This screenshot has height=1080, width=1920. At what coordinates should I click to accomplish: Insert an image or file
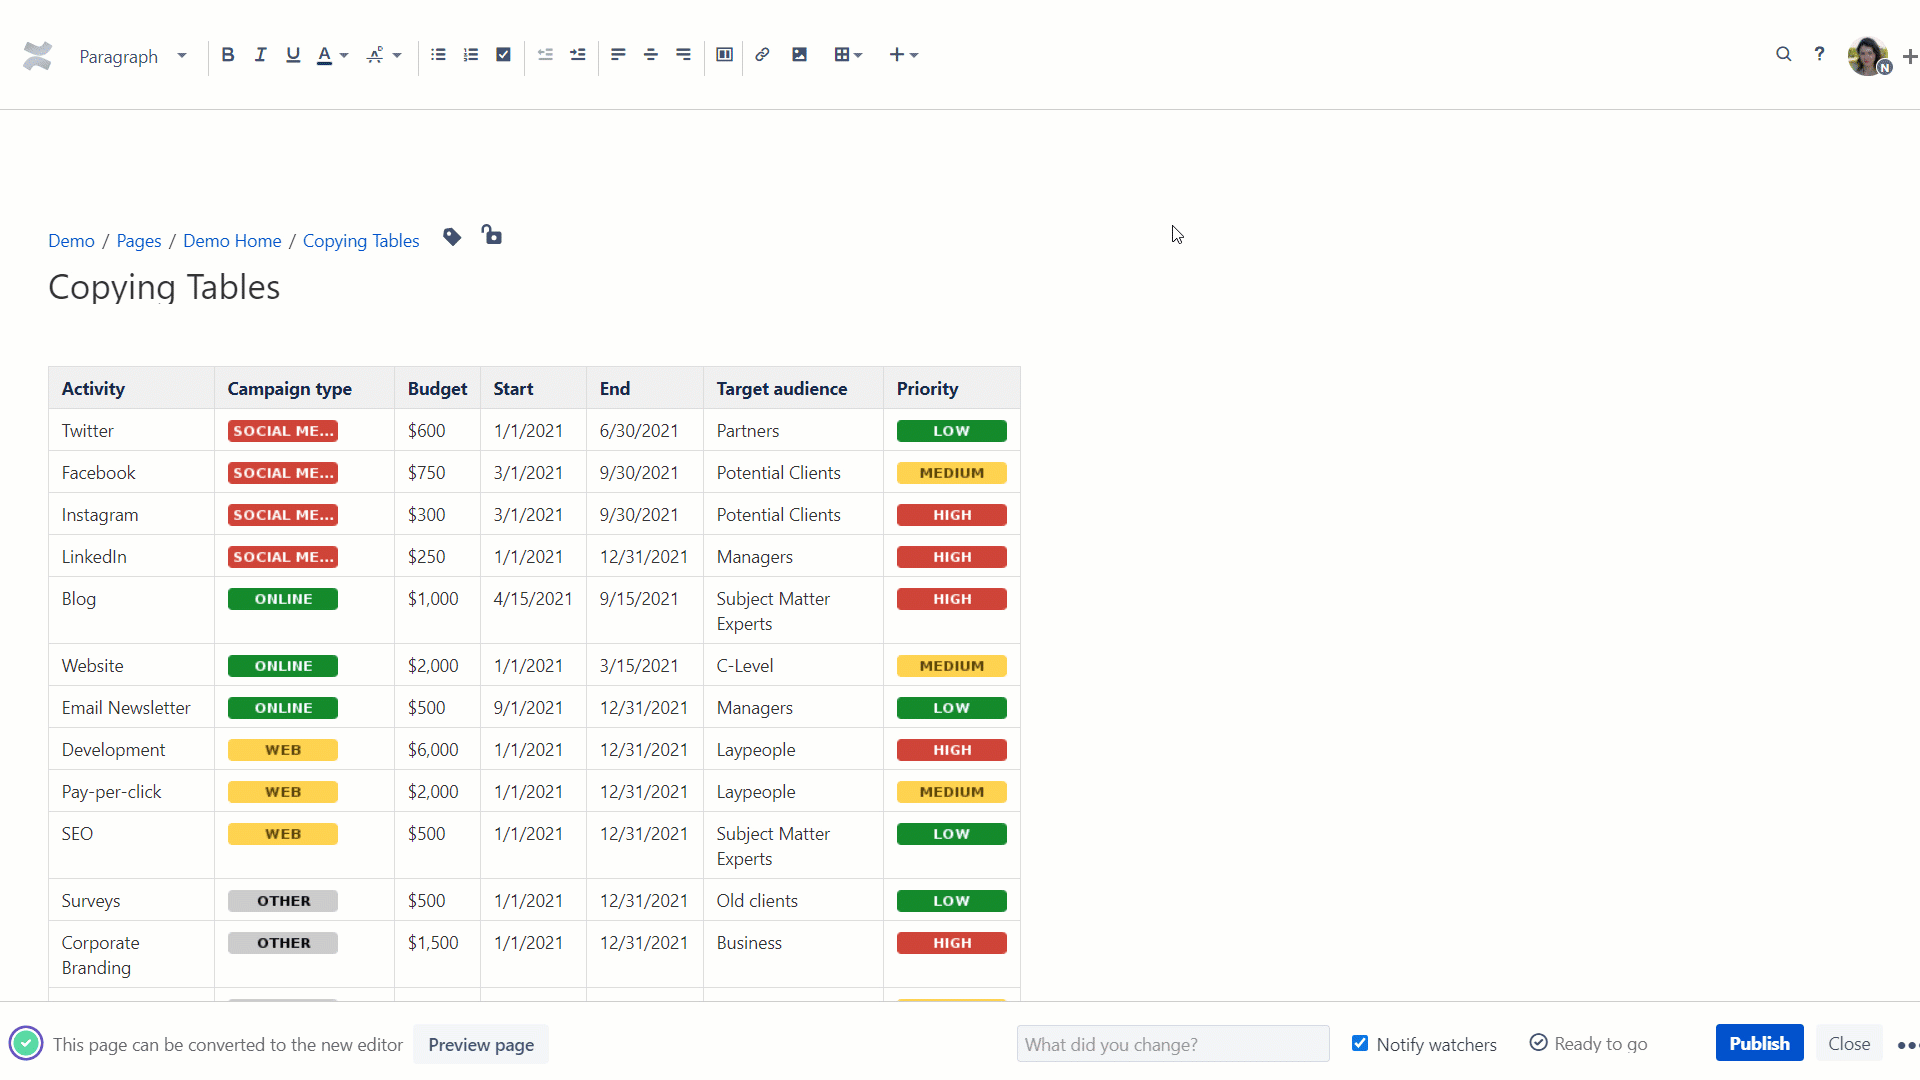tap(799, 55)
